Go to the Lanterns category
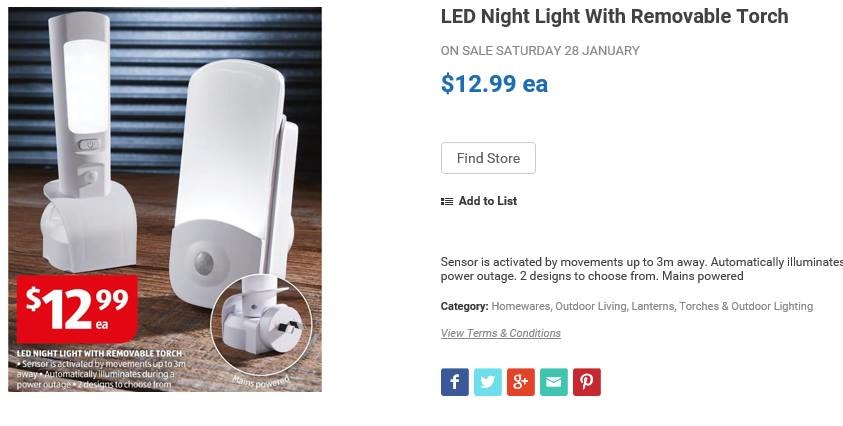Screen dimensions: 843x426 (652, 307)
